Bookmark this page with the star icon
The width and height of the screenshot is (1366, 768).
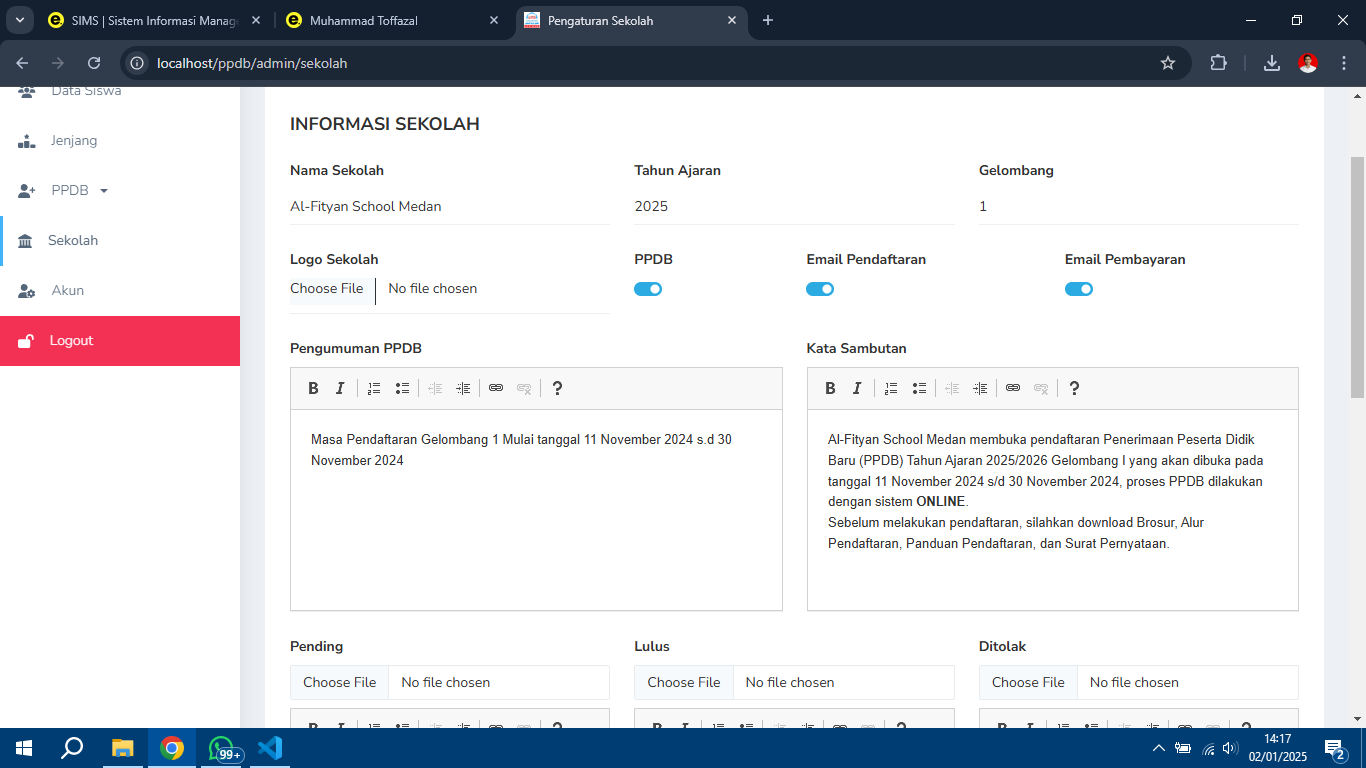click(1167, 63)
